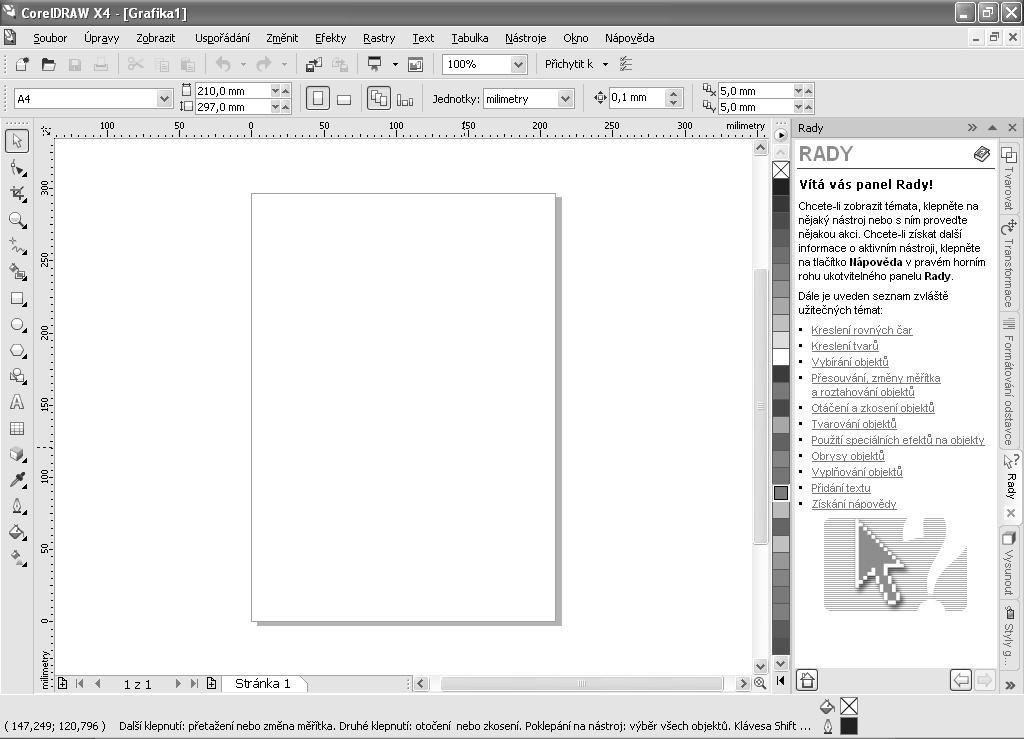Image resolution: width=1024 pixels, height=739 pixels.
Task: Click nudge distance 0,1 mm field
Action: (637, 98)
